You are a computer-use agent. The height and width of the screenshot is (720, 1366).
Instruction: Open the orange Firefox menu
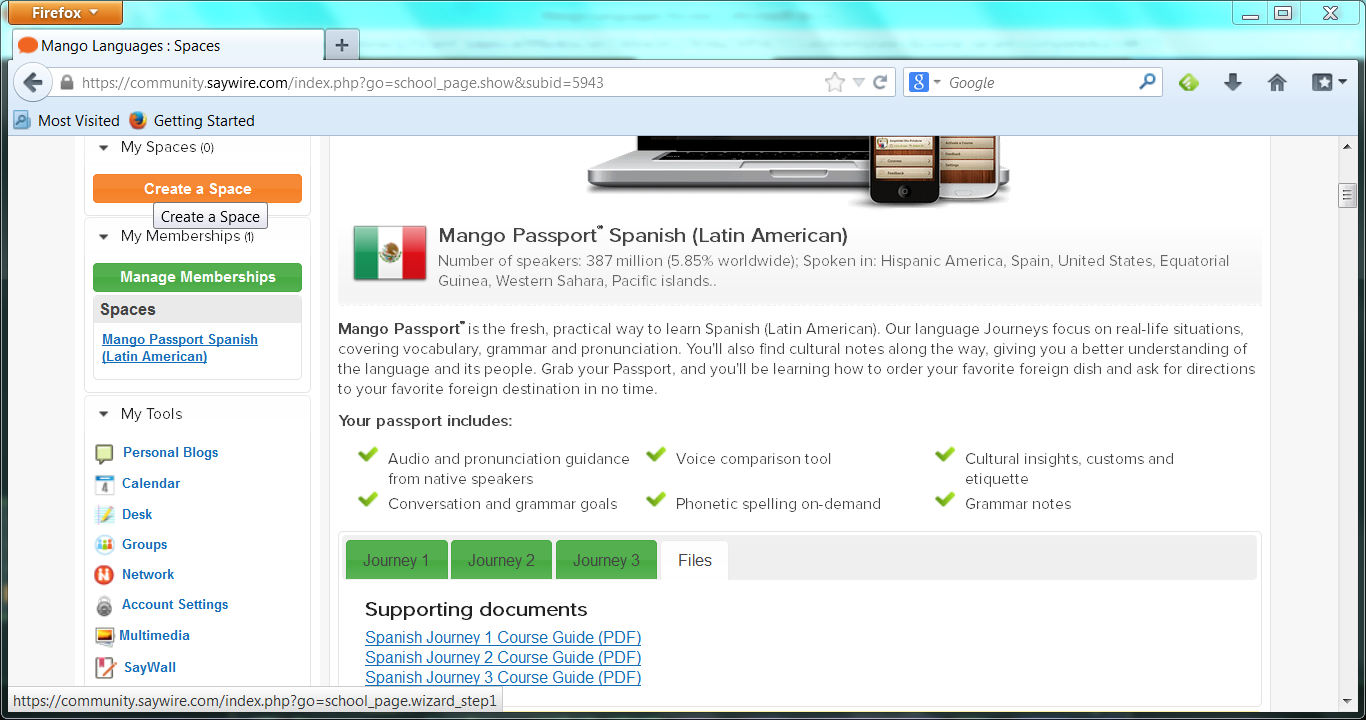[x=64, y=13]
